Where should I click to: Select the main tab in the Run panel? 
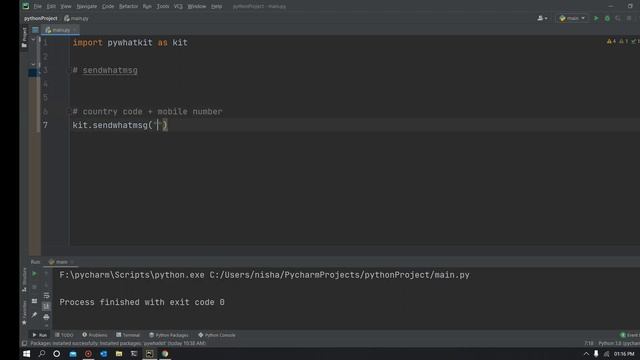(x=60, y=262)
